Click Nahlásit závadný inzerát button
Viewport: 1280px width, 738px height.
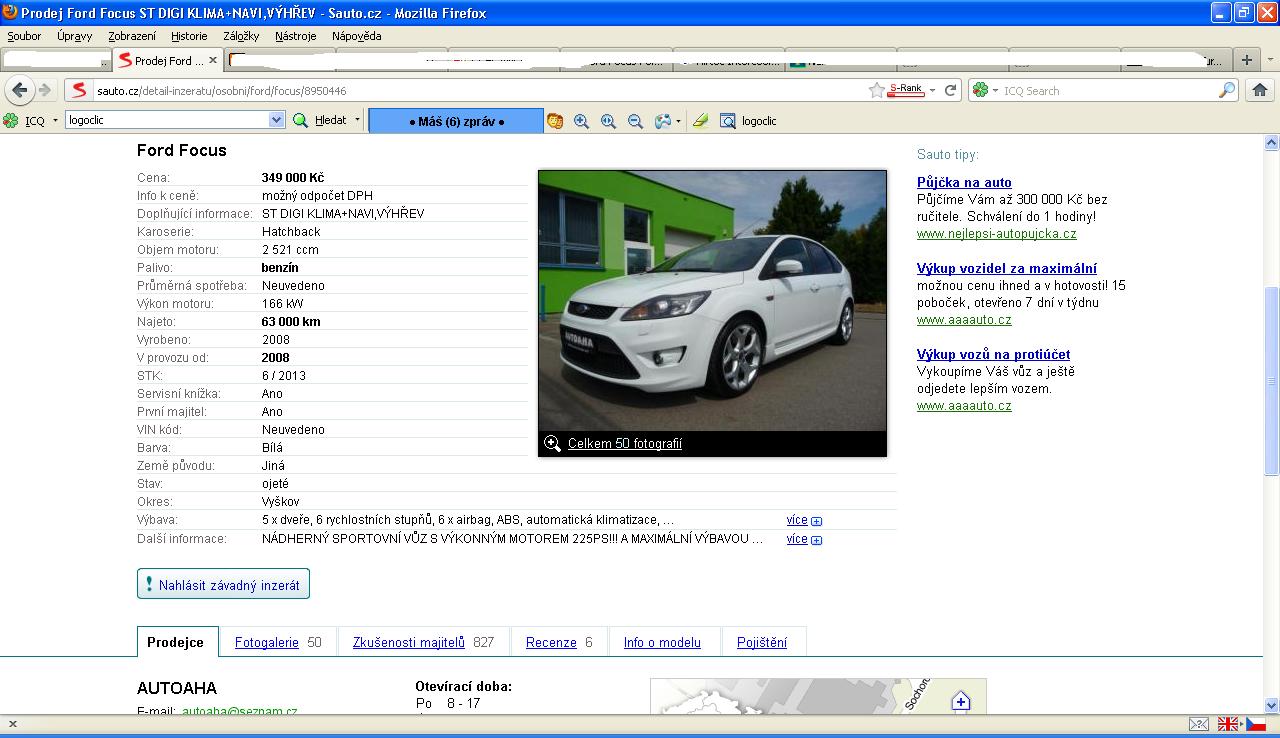coord(223,585)
